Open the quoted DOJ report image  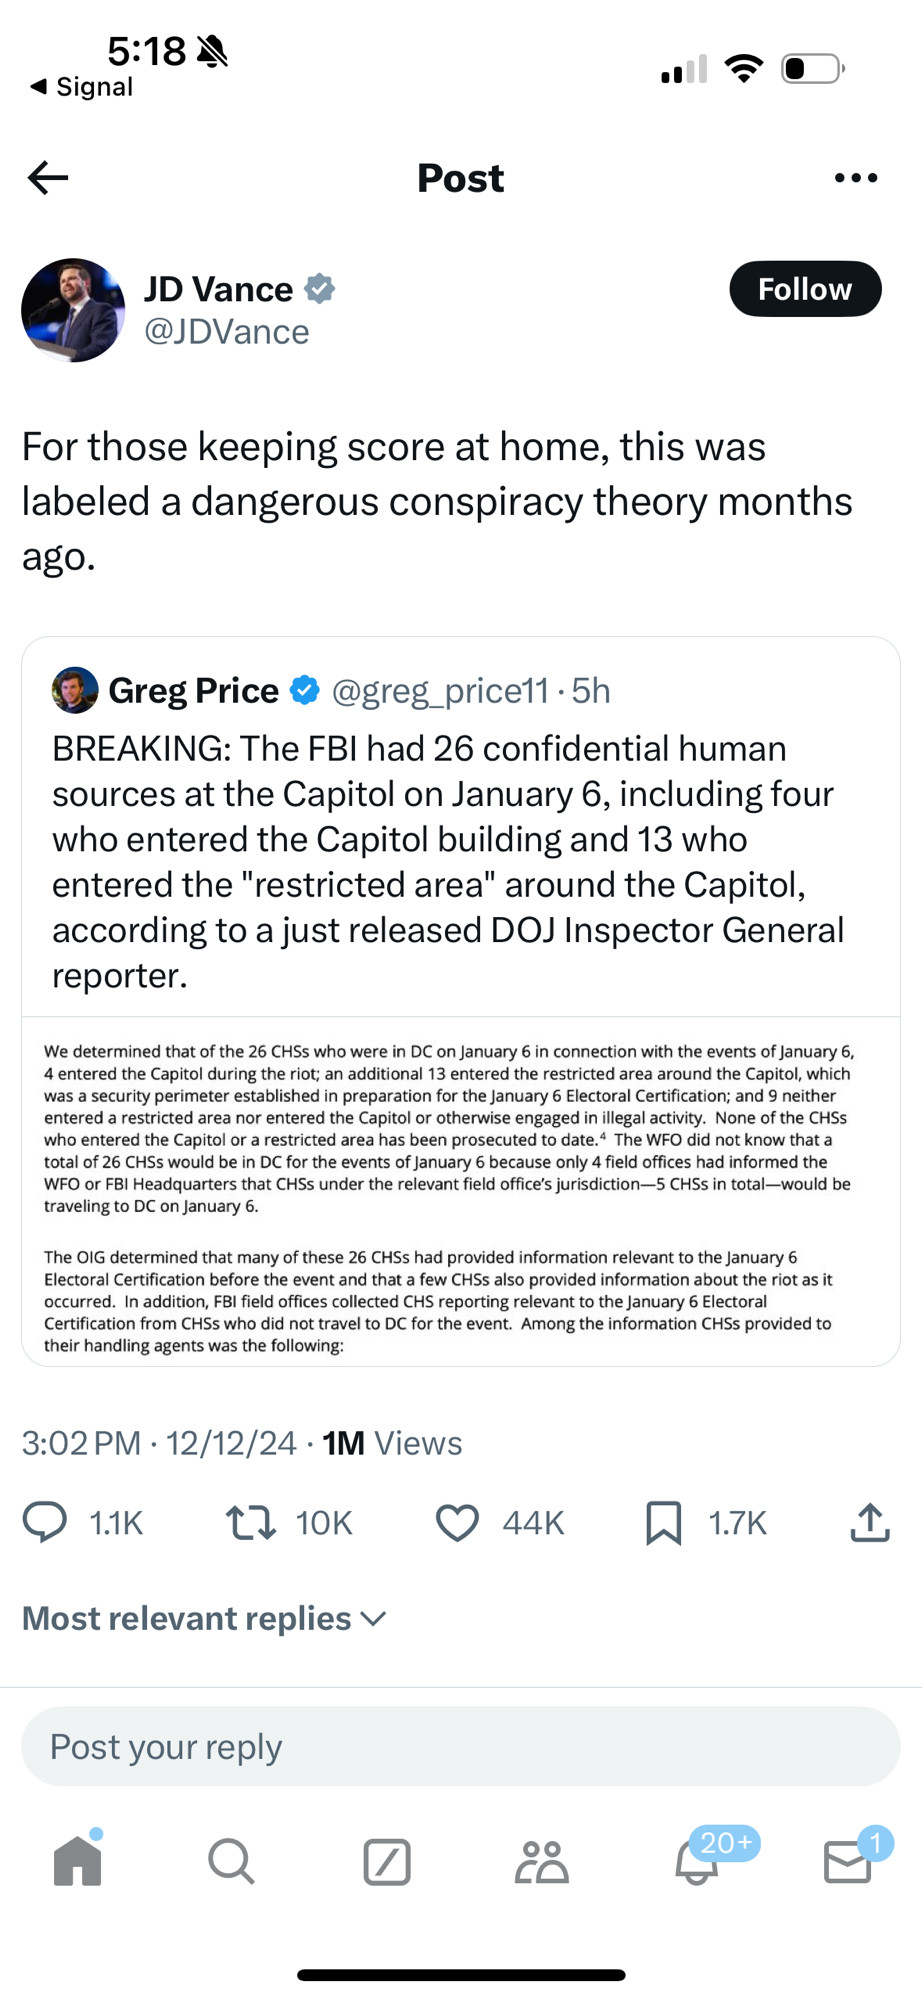coord(461,1191)
